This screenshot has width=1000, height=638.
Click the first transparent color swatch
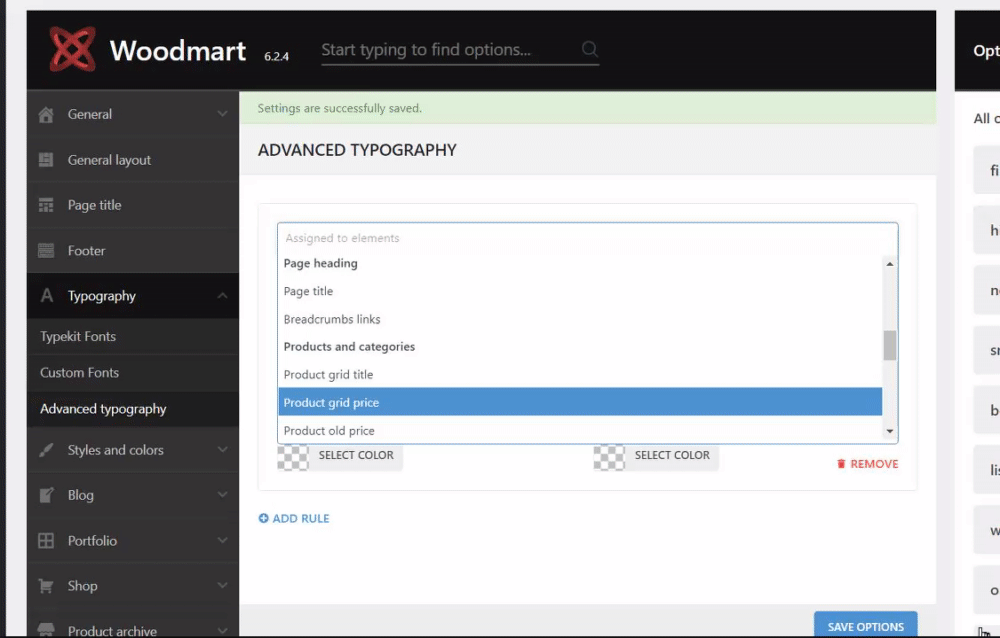coord(293,457)
